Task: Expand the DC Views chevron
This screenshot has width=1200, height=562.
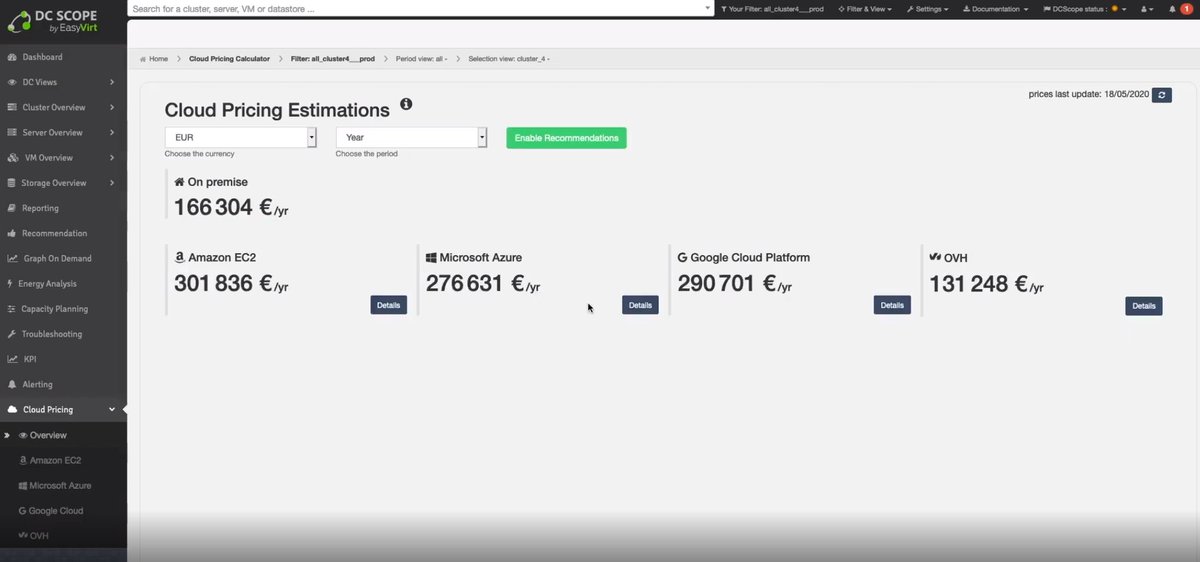Action: [x=112, y=82]
